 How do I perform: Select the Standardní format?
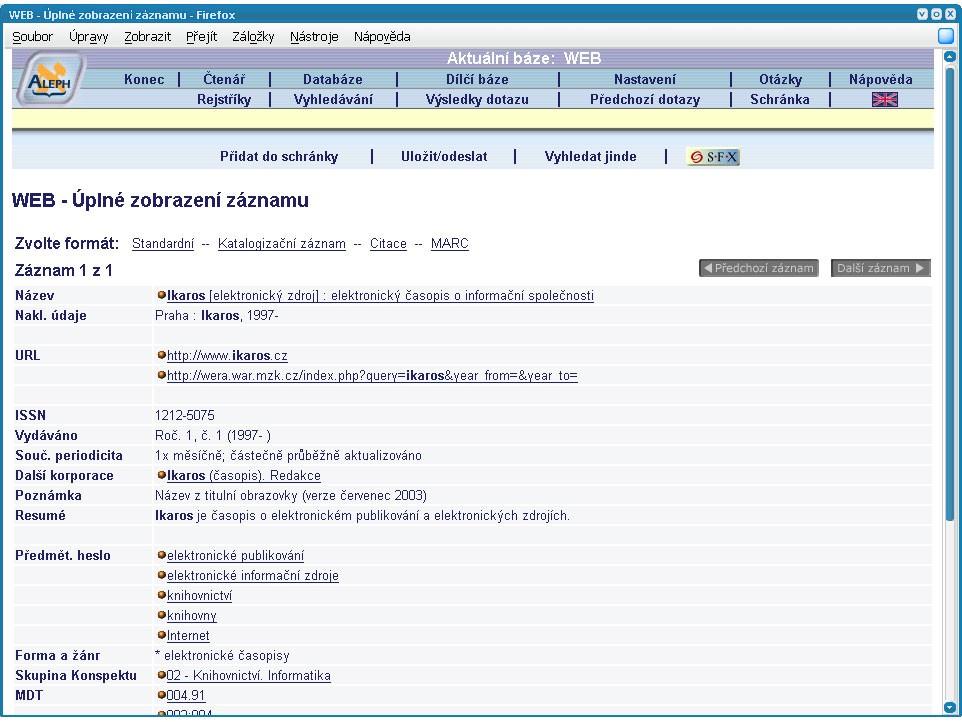(x=163, y=244)
